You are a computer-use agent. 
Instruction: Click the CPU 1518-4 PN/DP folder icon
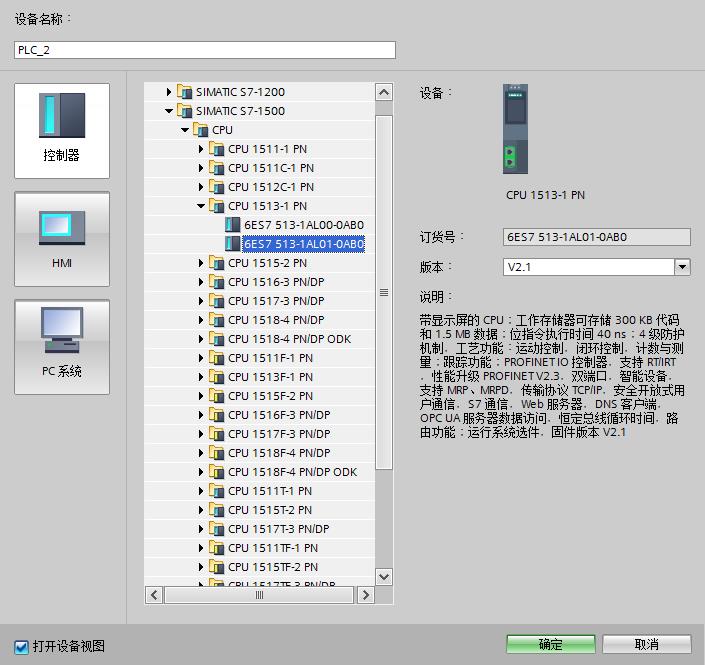pyautogui.click(x=216, y=320)
